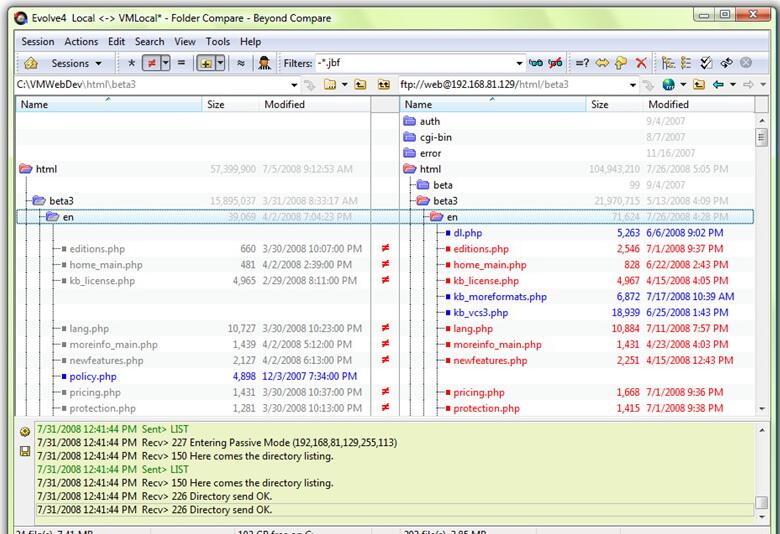Click the log panel save disk icon
780x534 pixels.
pos(25,451)
